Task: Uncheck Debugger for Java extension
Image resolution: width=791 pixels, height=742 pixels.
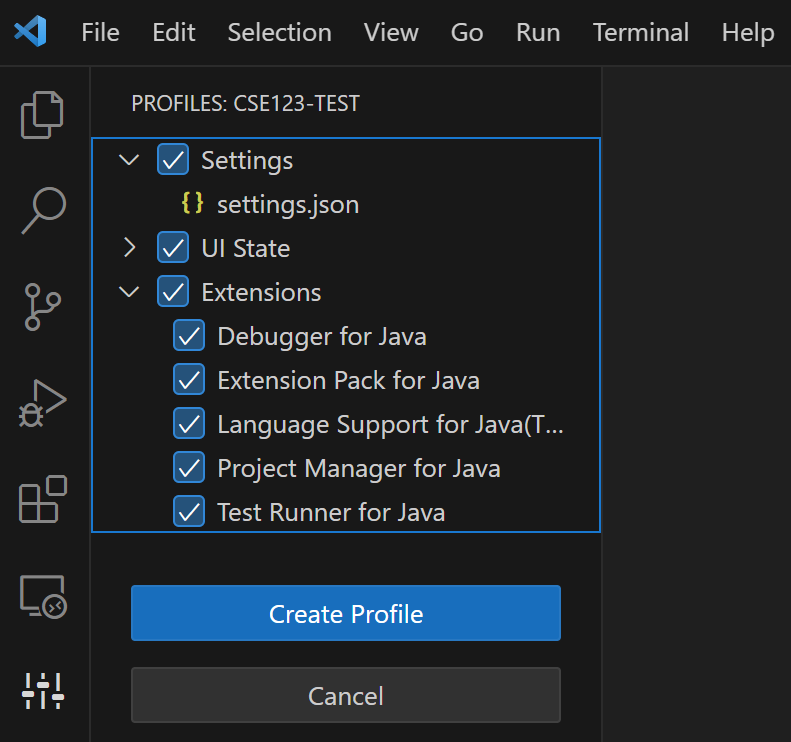Action: [189, 336]
